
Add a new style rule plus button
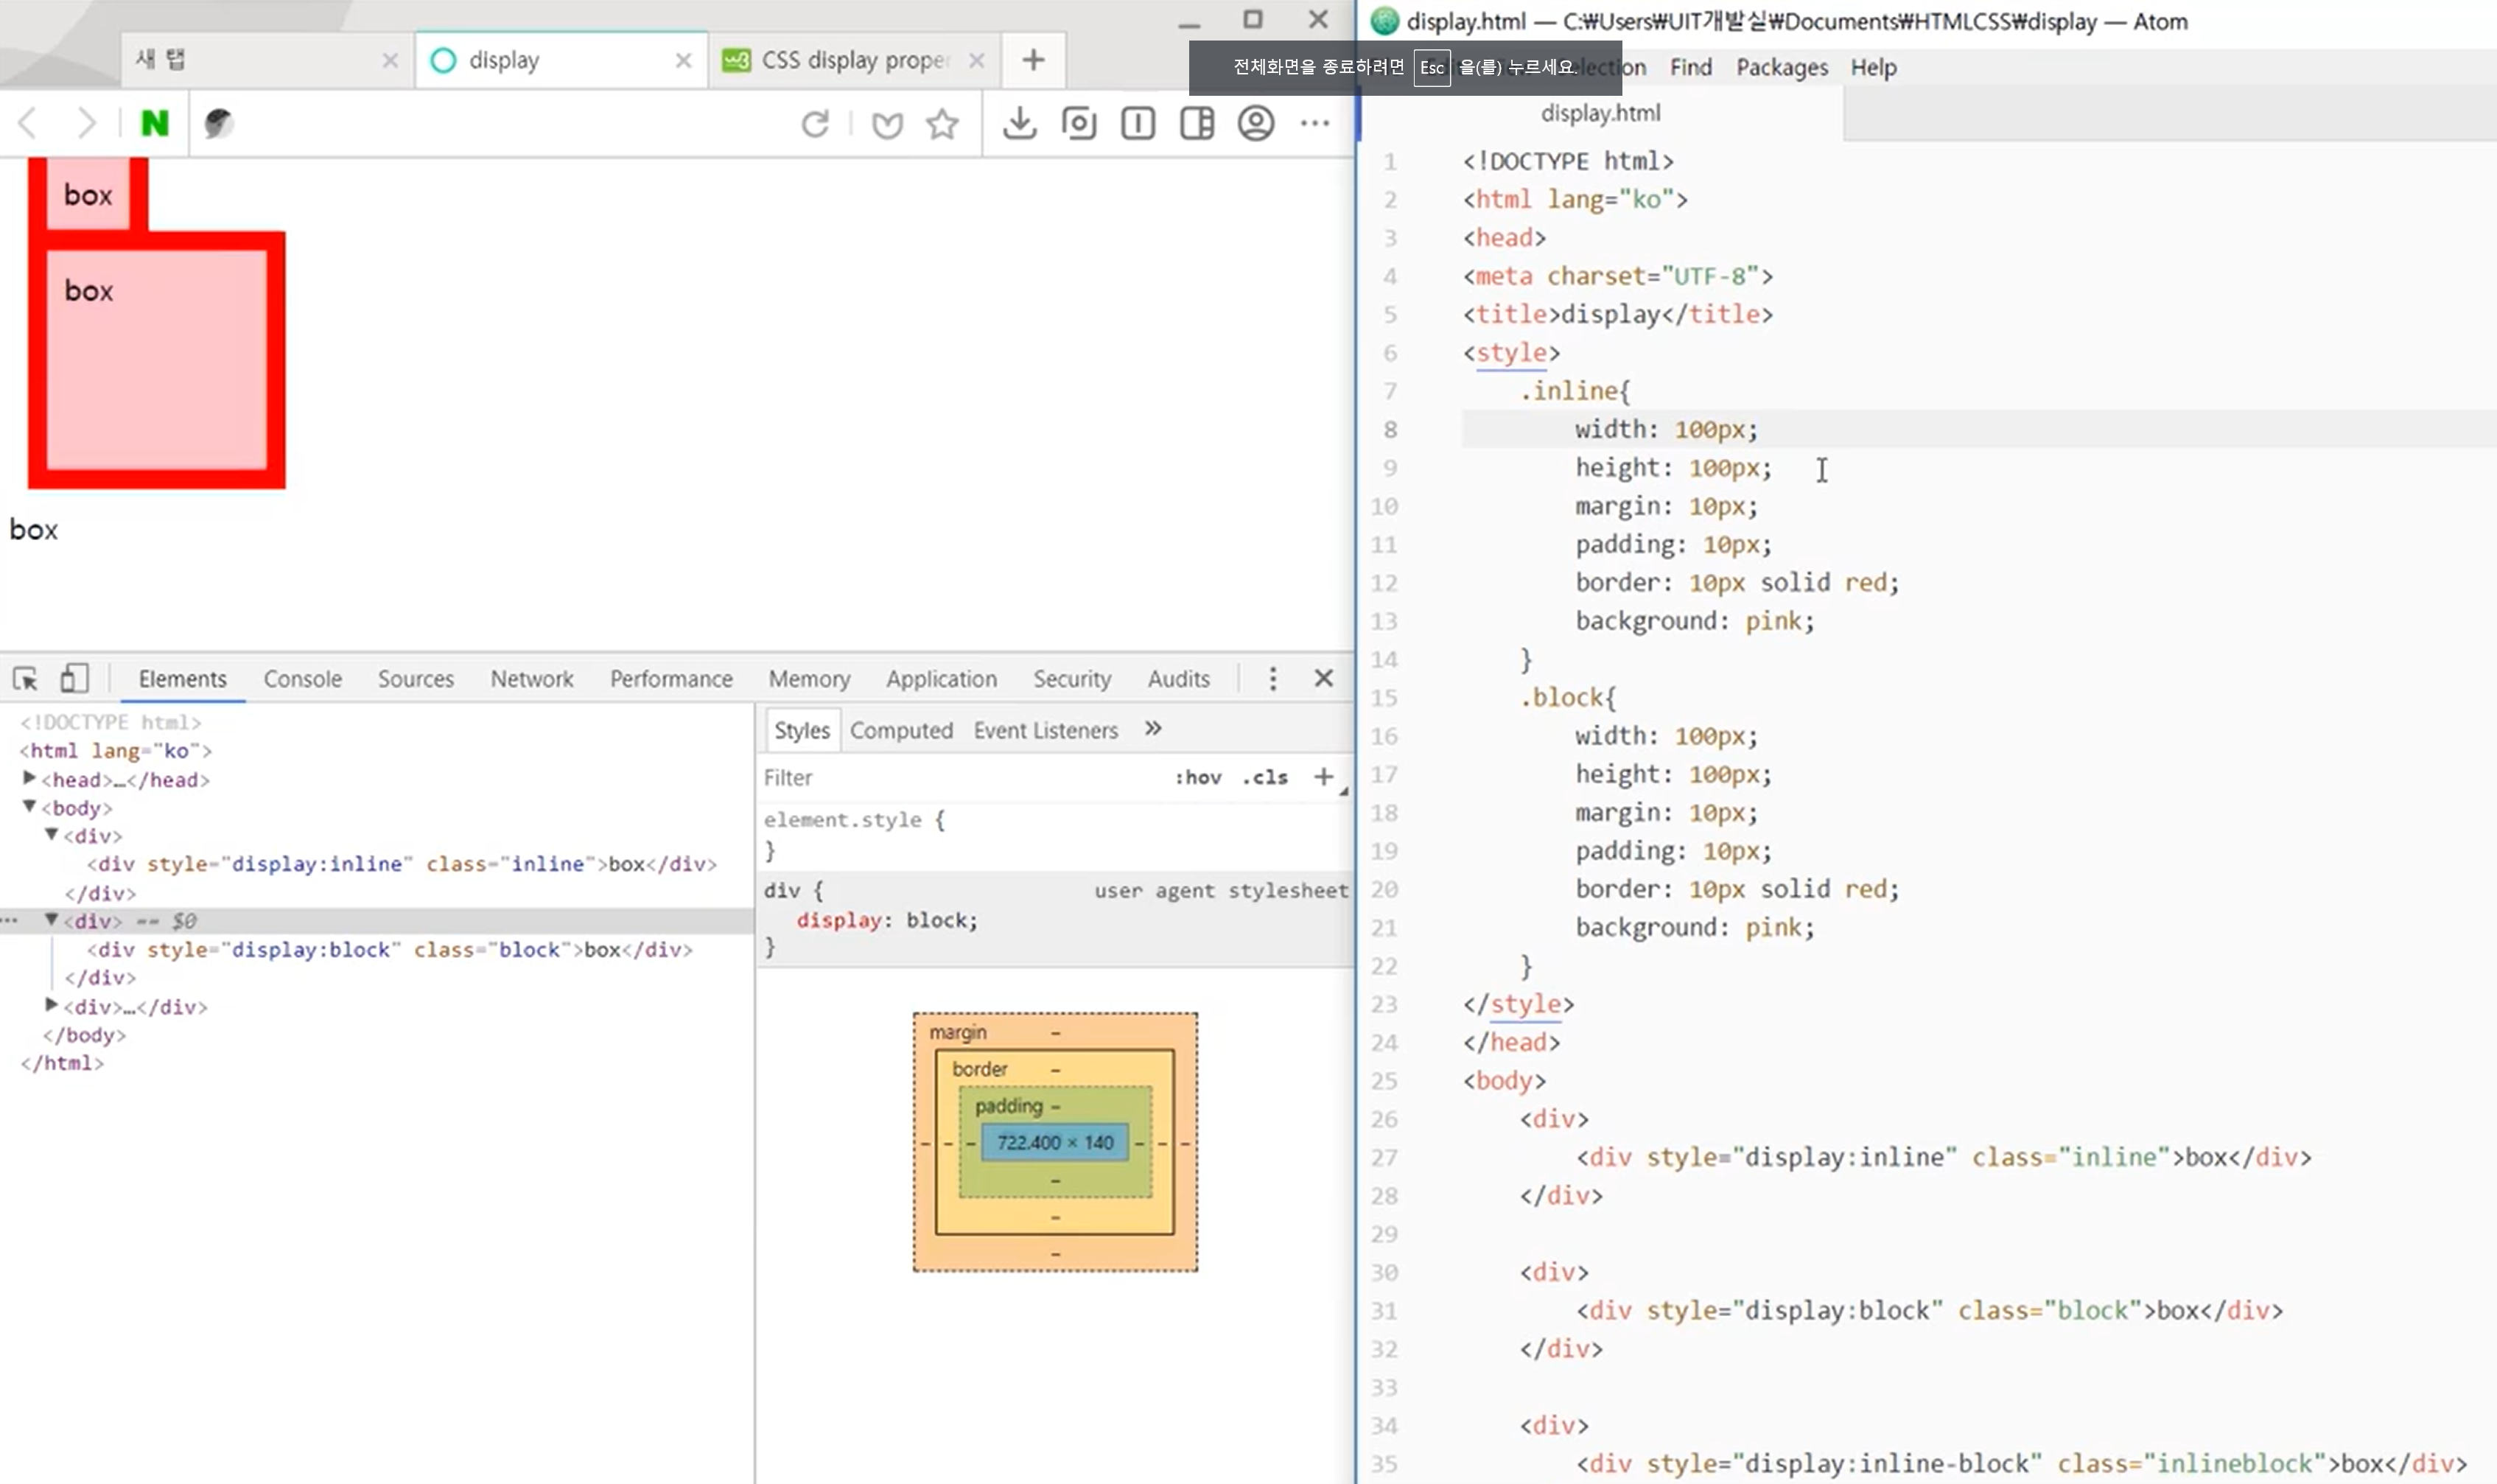[1323, 777]
